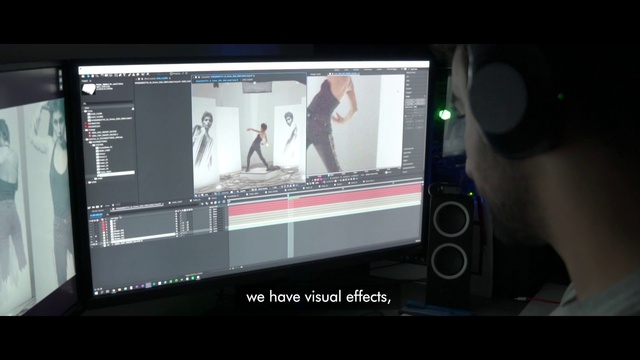
Task: Select the project item thumbnail preview
Action: coord(89,89)
